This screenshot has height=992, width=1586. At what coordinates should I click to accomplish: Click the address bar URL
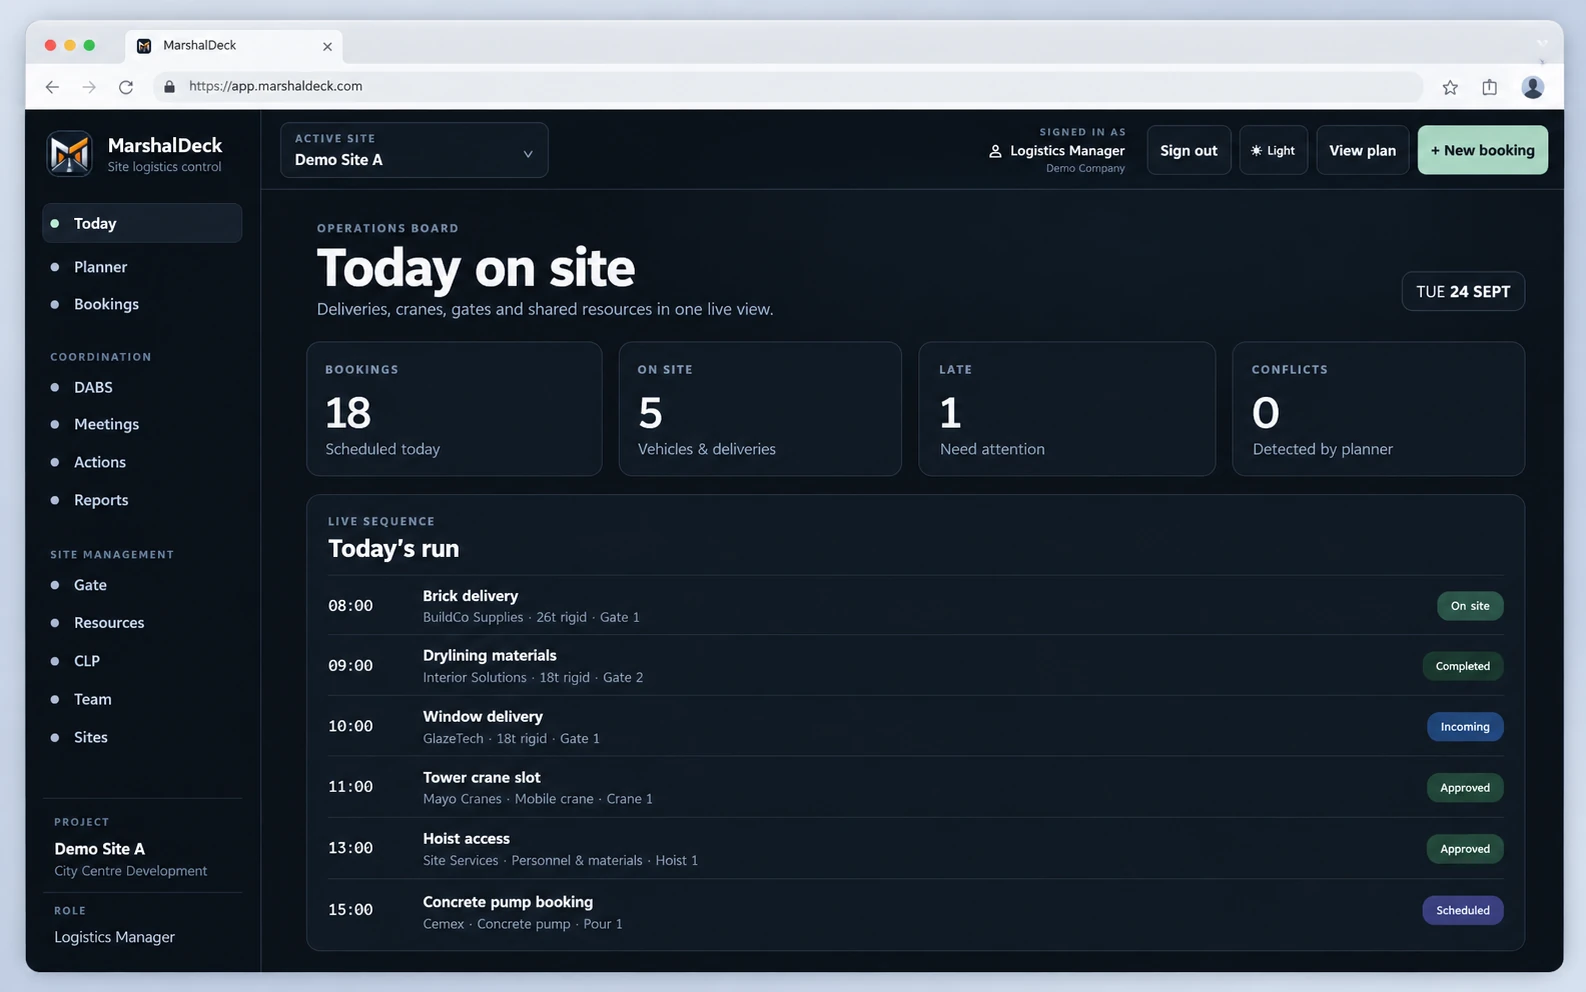pyautogui.click(x=276, y=86)
